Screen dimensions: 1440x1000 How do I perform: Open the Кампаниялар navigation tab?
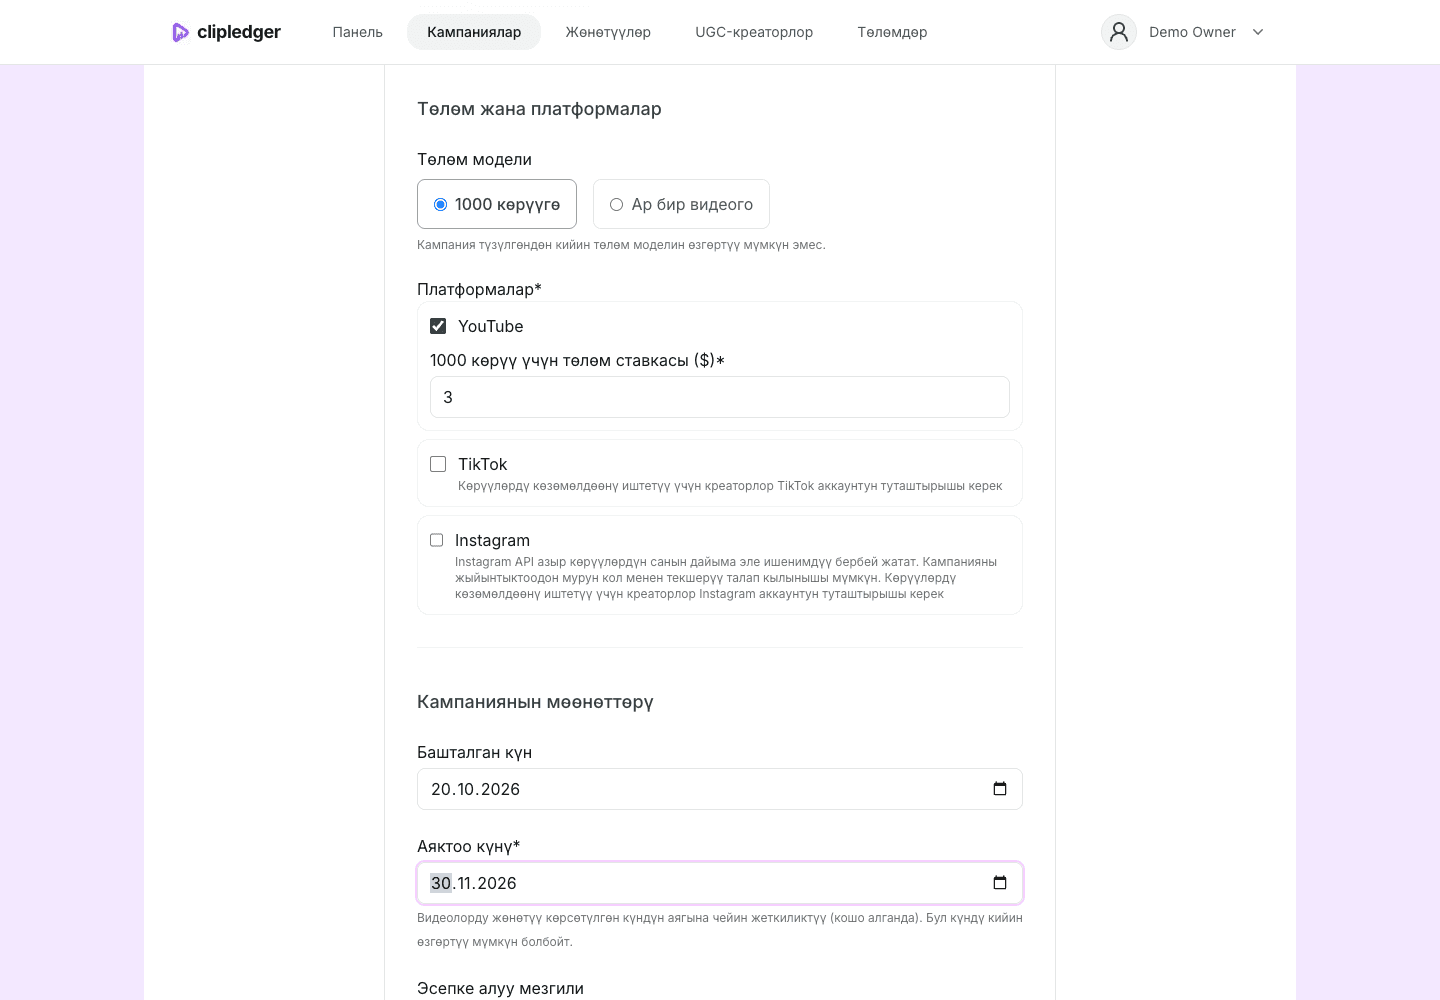(474, 32)
